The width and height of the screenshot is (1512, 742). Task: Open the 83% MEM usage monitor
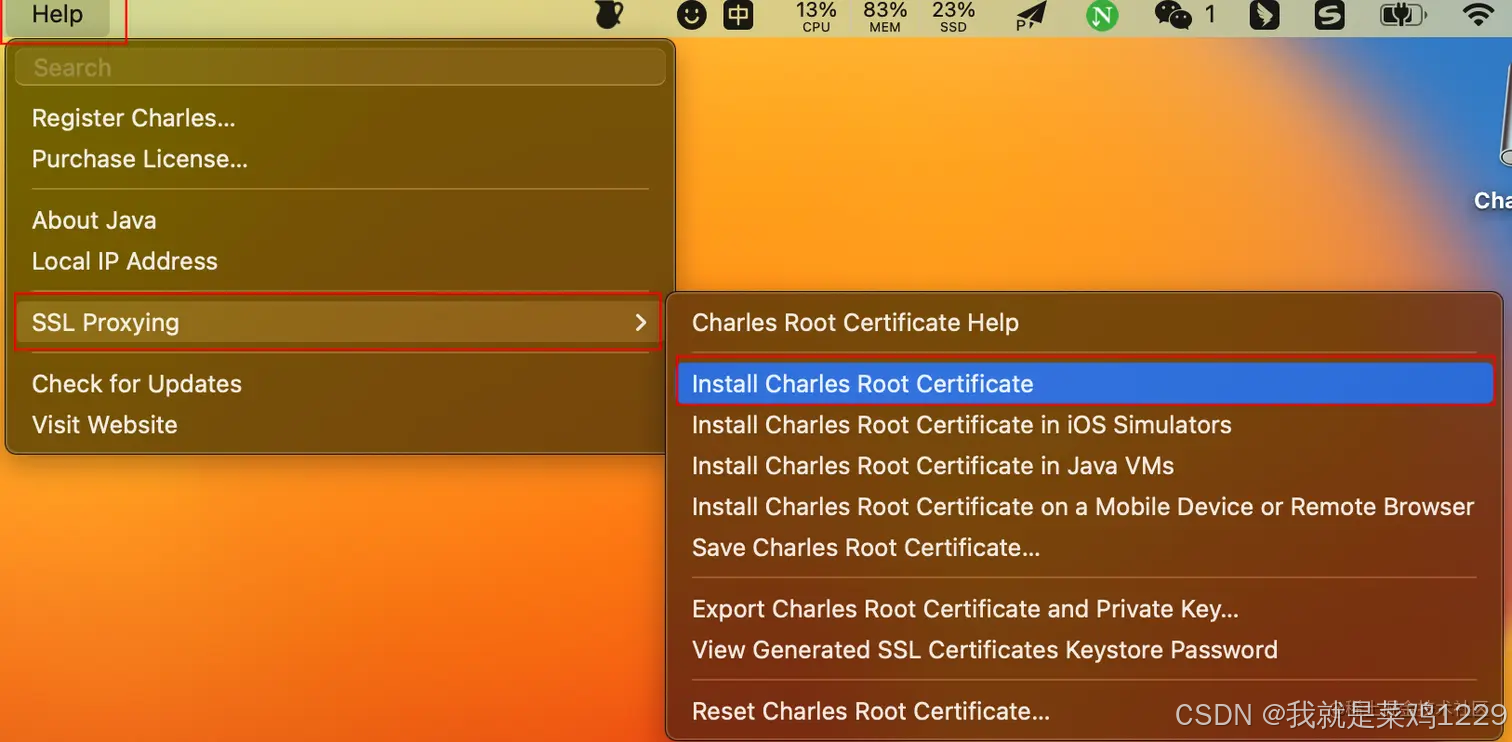coord(885,16)
